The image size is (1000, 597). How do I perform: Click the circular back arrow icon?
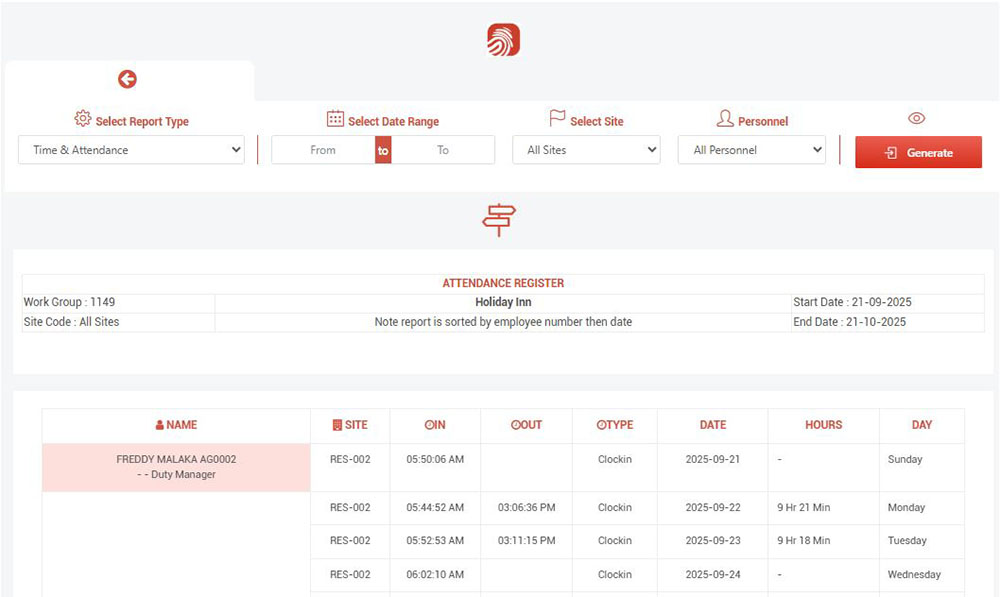(x=127, y=79)
